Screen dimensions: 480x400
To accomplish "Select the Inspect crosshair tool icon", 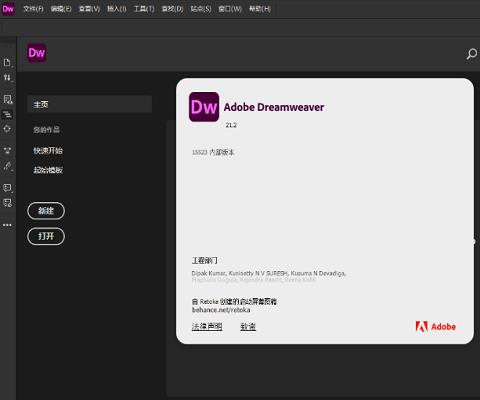I will coord(7,129).
